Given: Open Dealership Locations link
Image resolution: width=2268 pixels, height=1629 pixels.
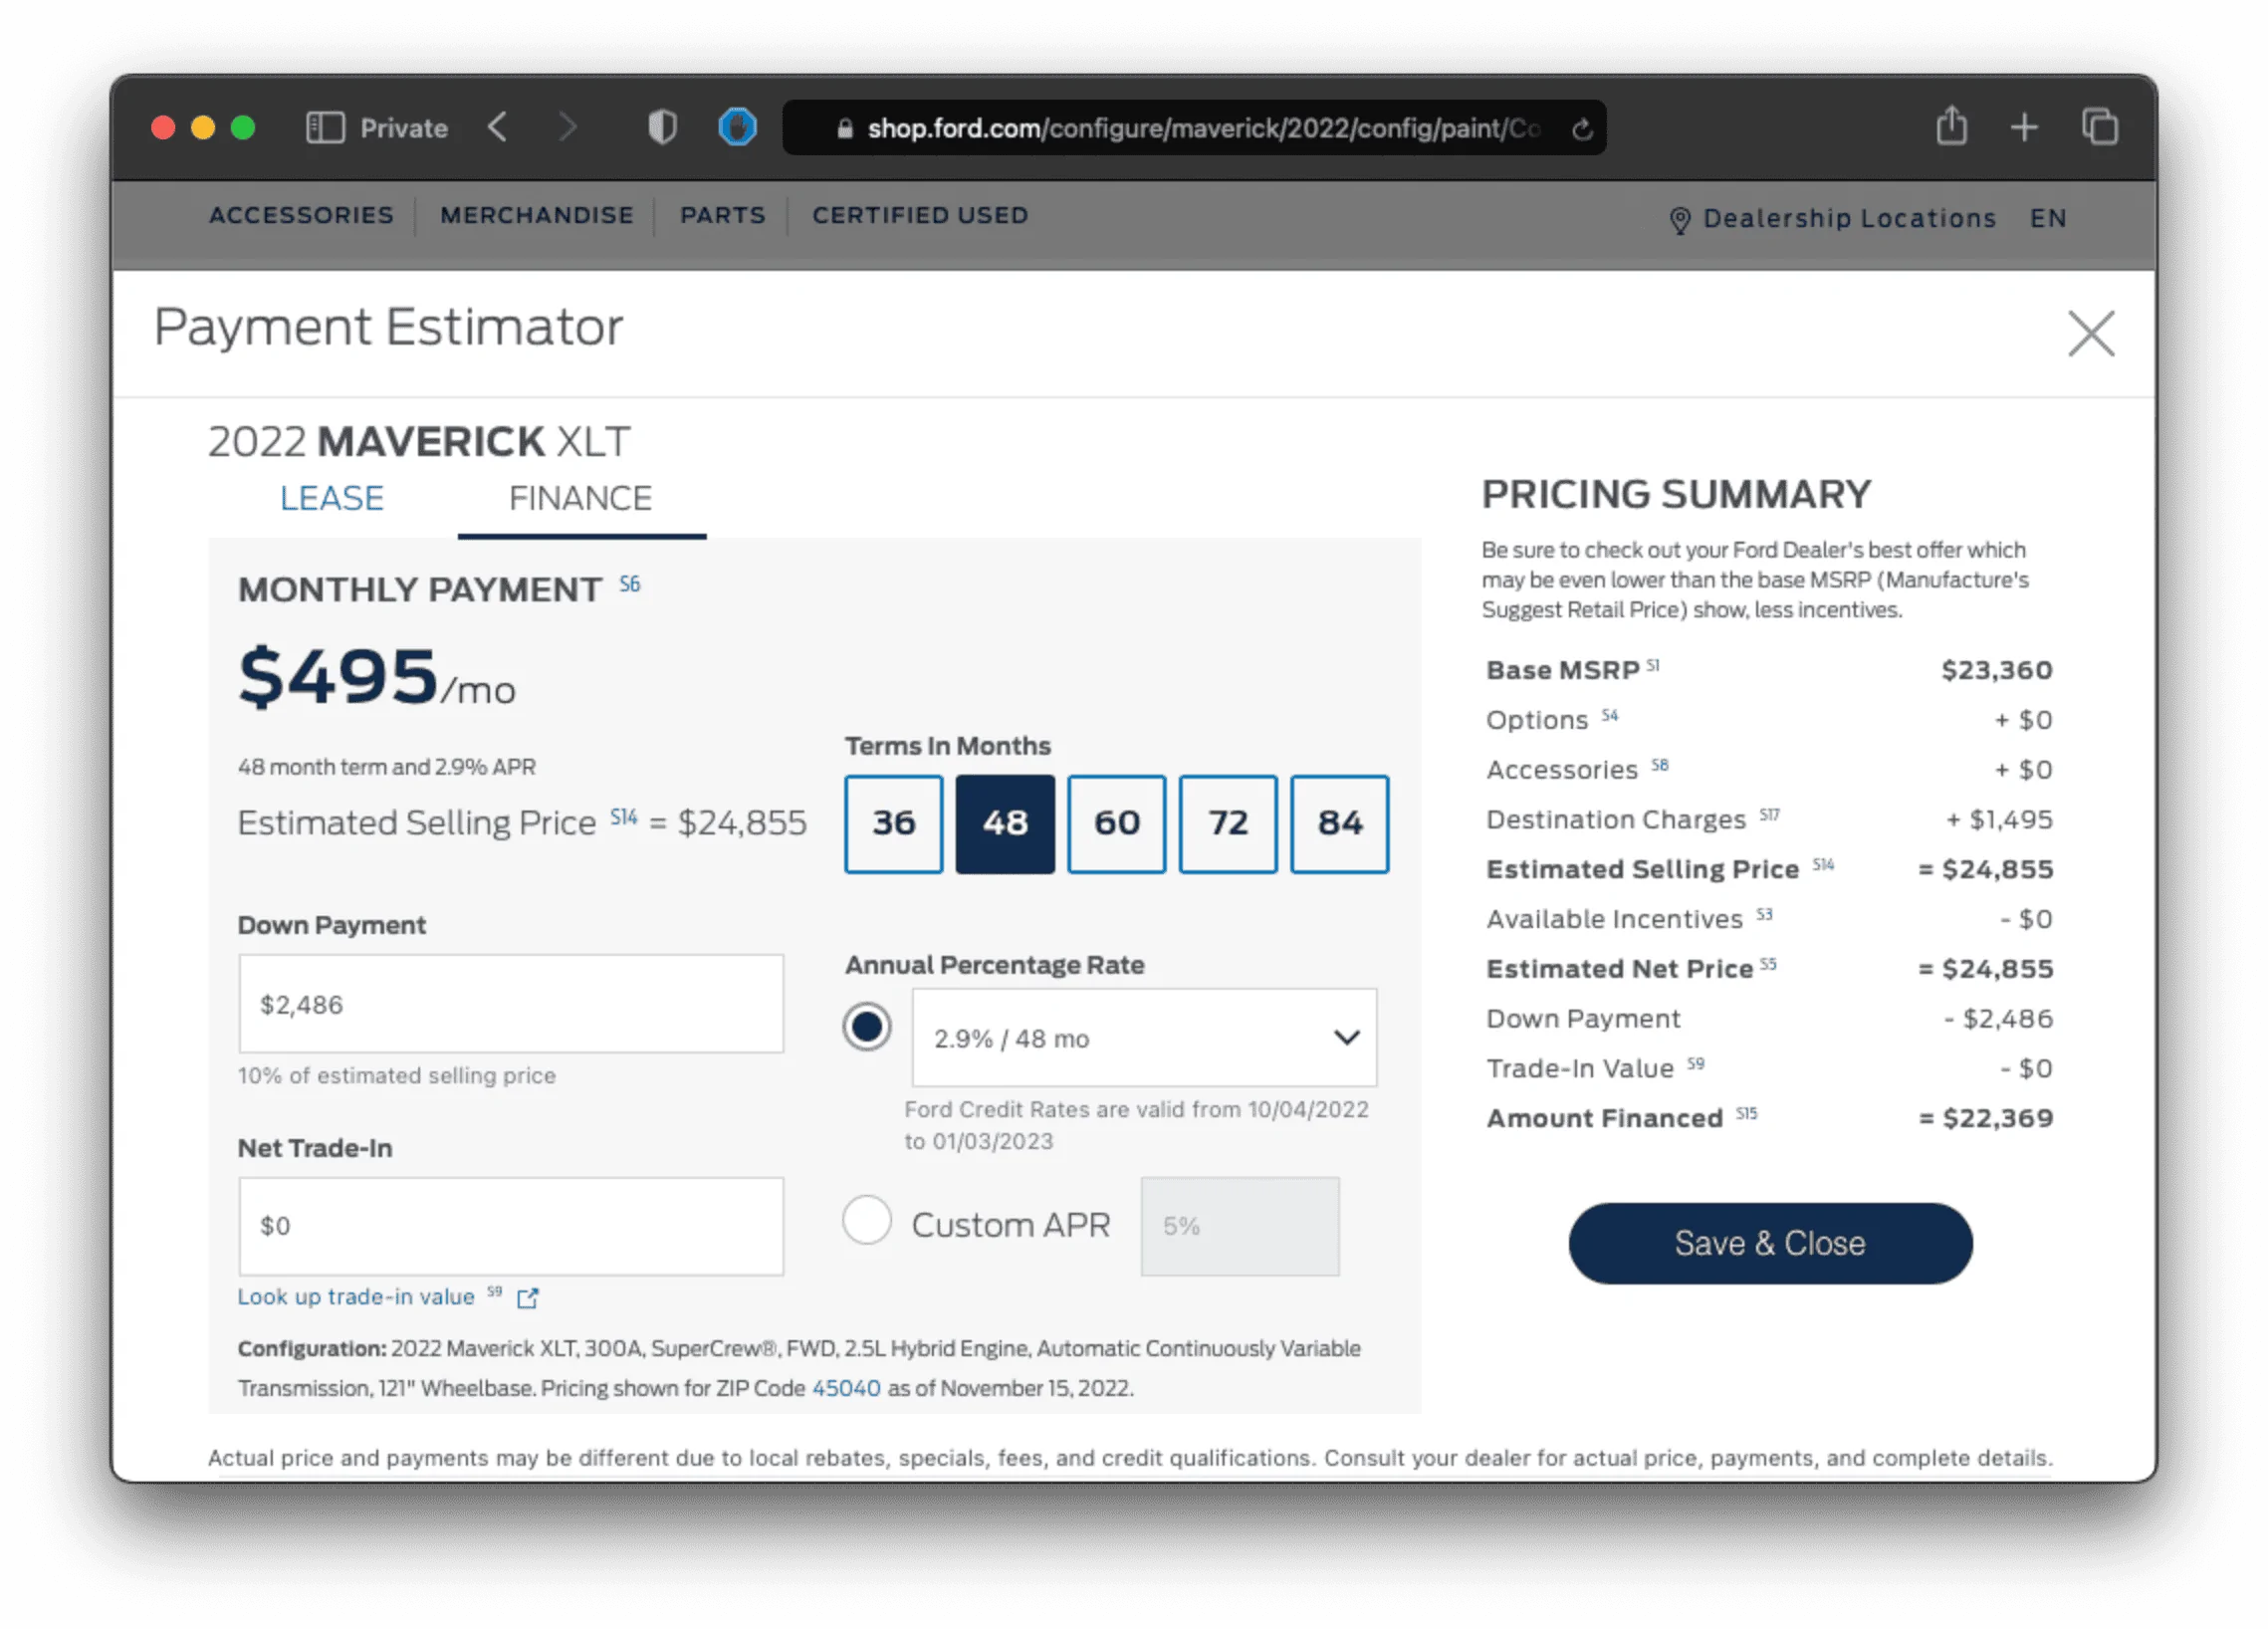Looking at the screenshot, I should [x=1850, y=218].
